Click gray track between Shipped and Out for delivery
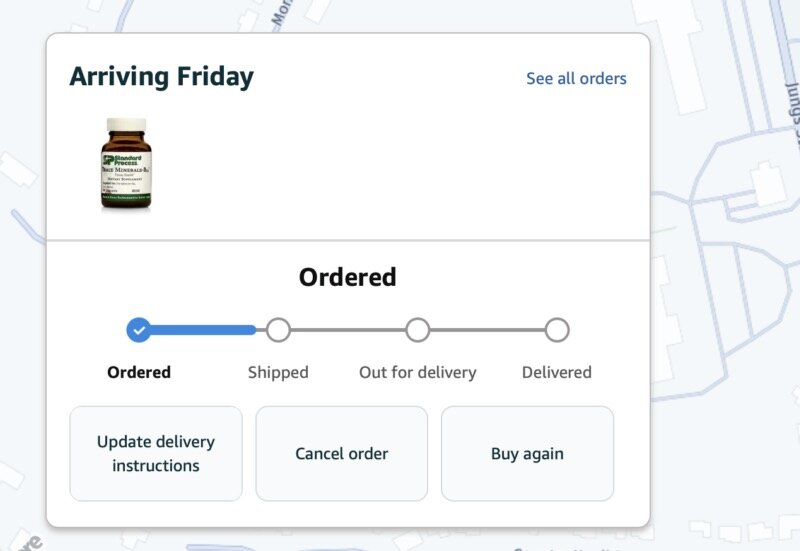The image size is (800, 551). tap(348, 330)
